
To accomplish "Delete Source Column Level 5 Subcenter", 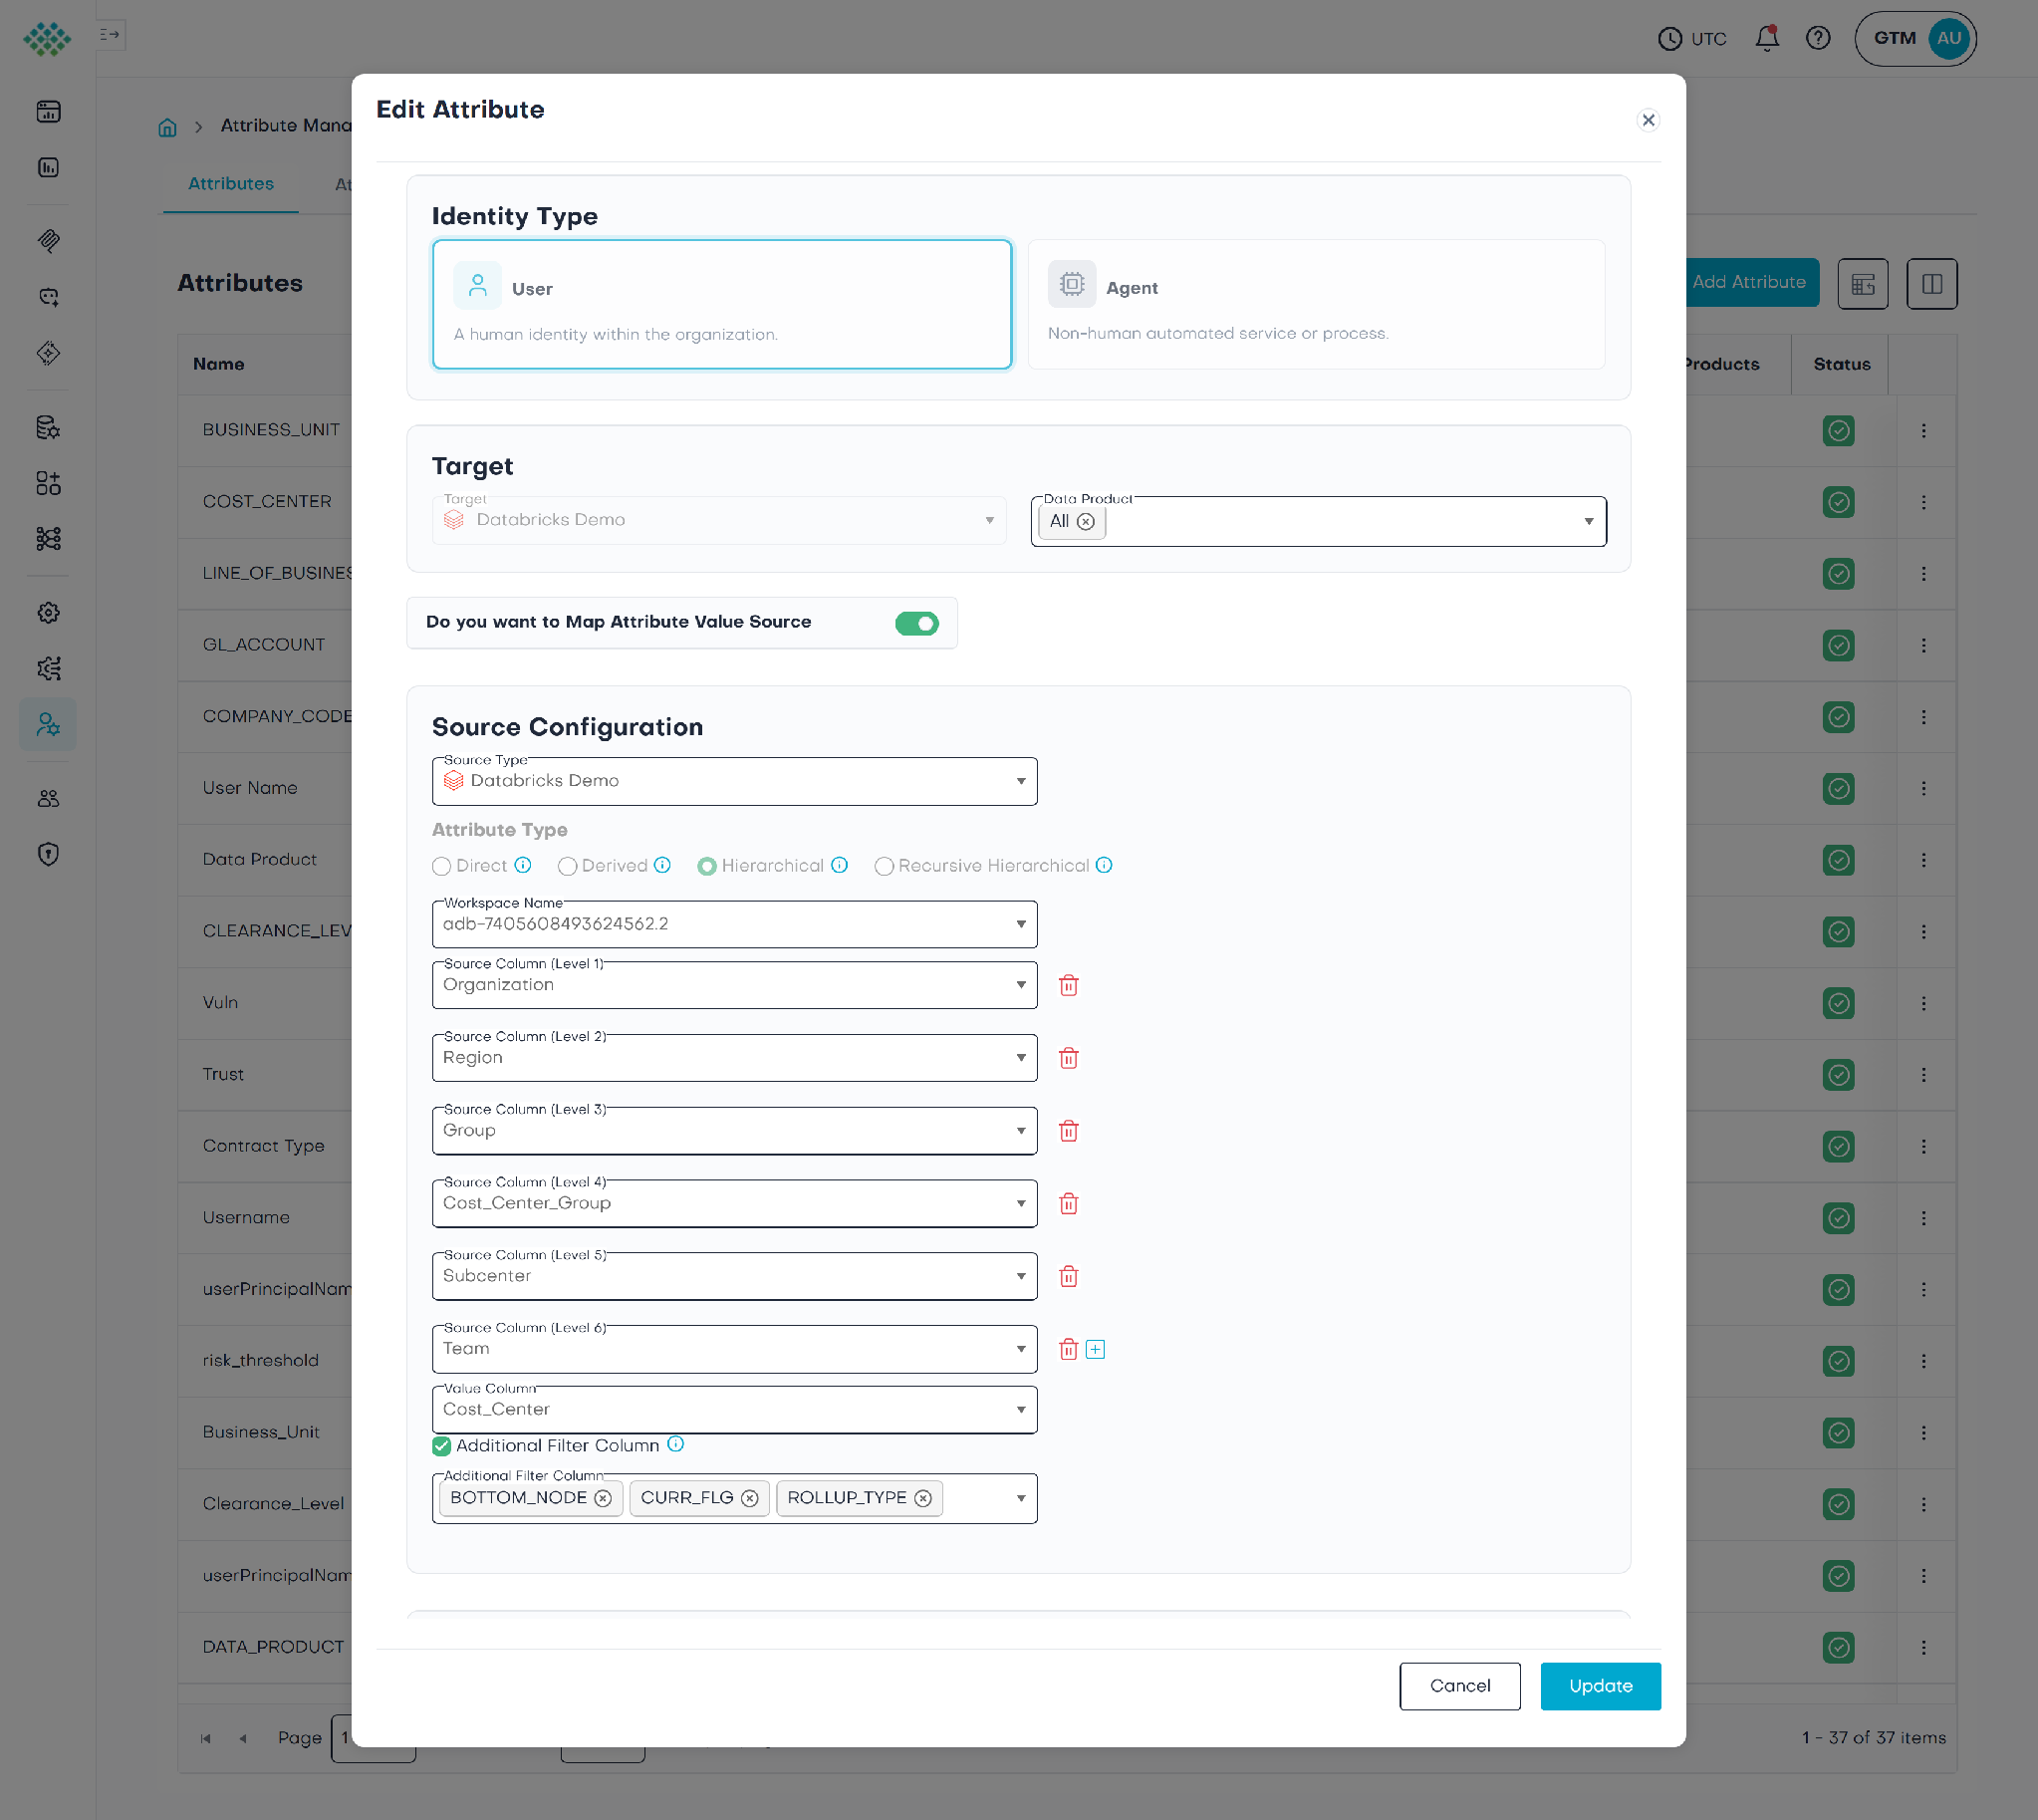I will coord(1068,1277).
